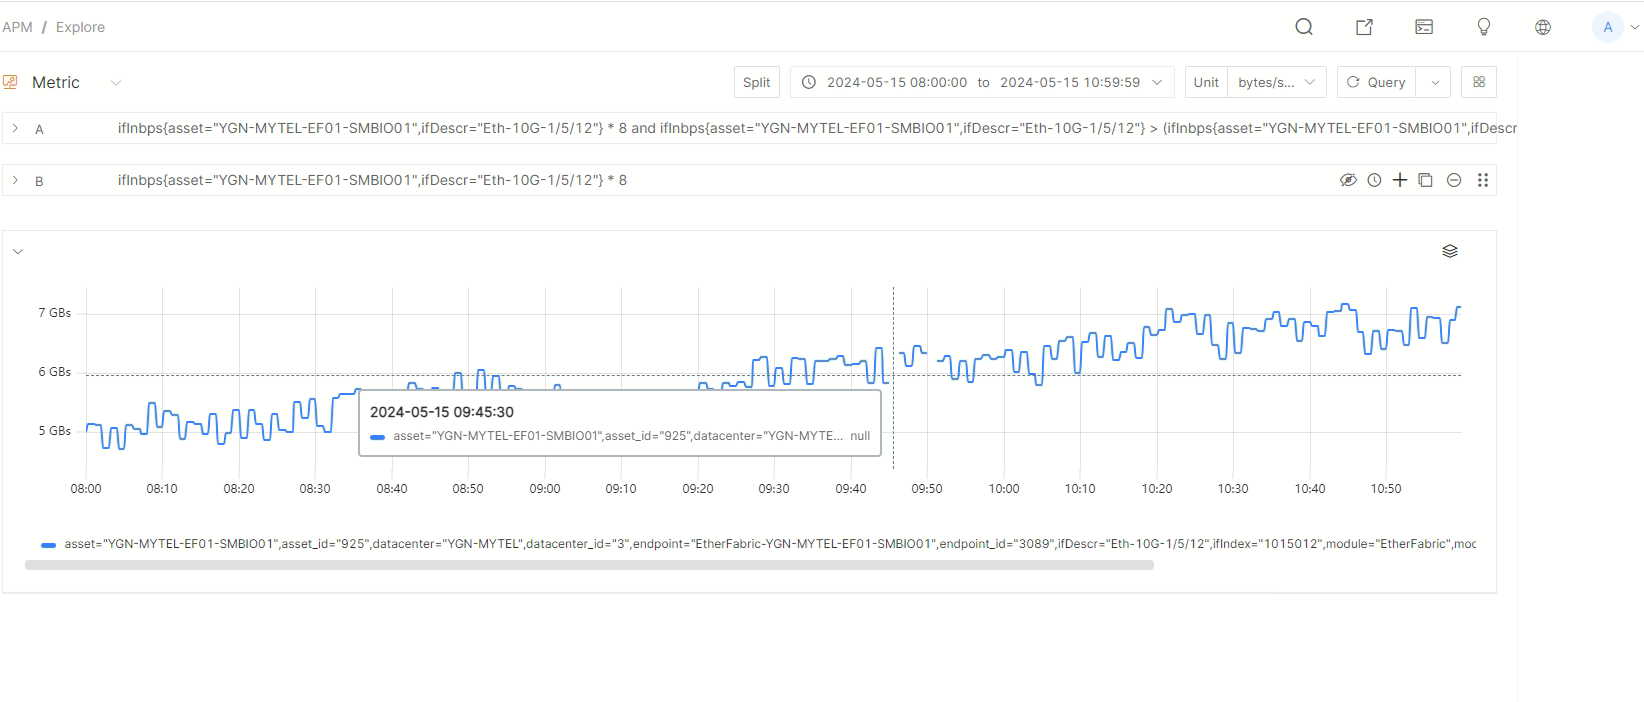This screenshot has width=1644, height=702.
Task: Add a query with the plus icon
Action: point(1400,180)
